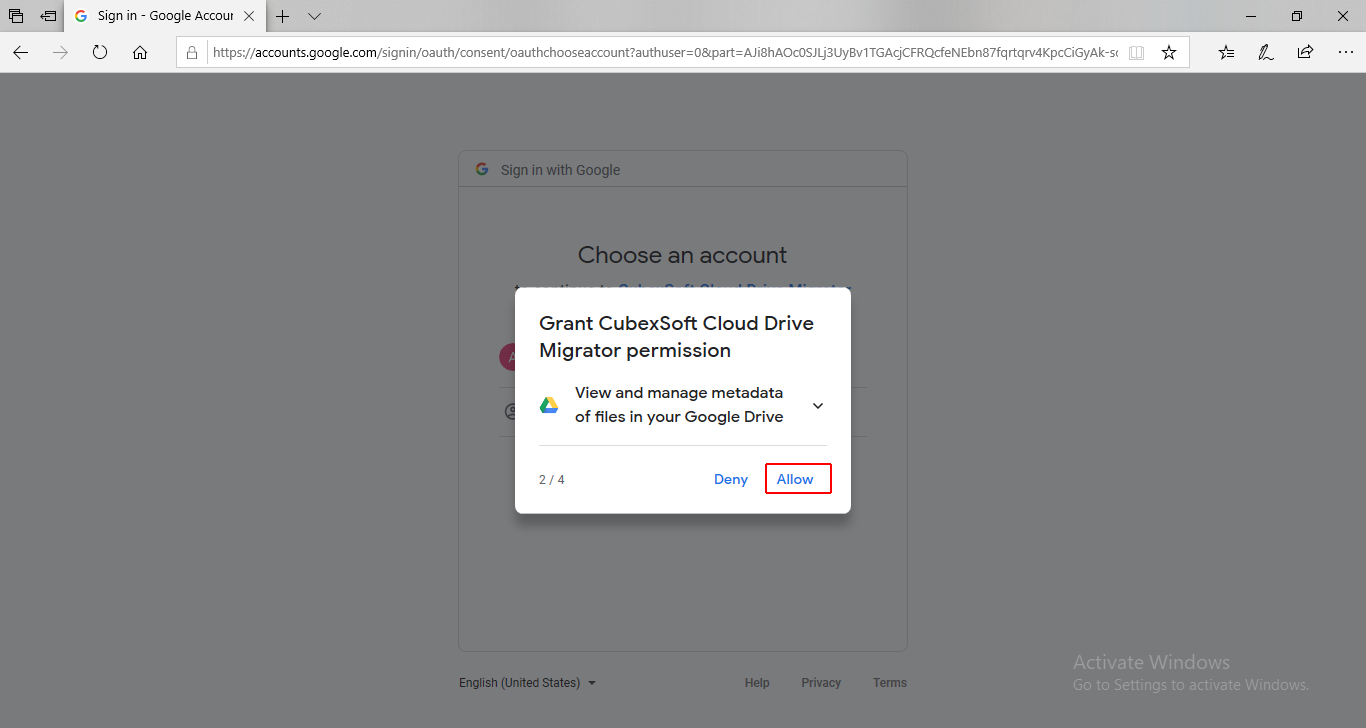Open the browser home page

pyautogui.click(x=140, y=53)
